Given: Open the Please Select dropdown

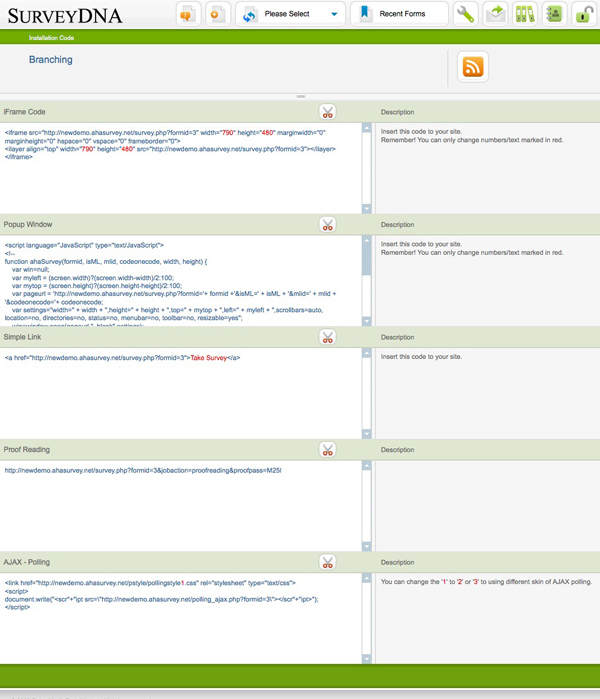Looking at the screenshot, I should 291,14.
